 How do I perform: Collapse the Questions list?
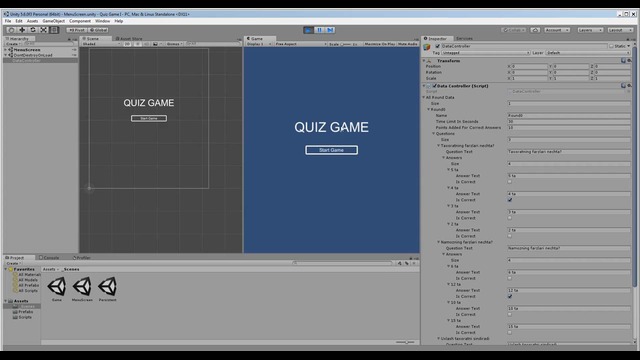[x=433, y=133]
